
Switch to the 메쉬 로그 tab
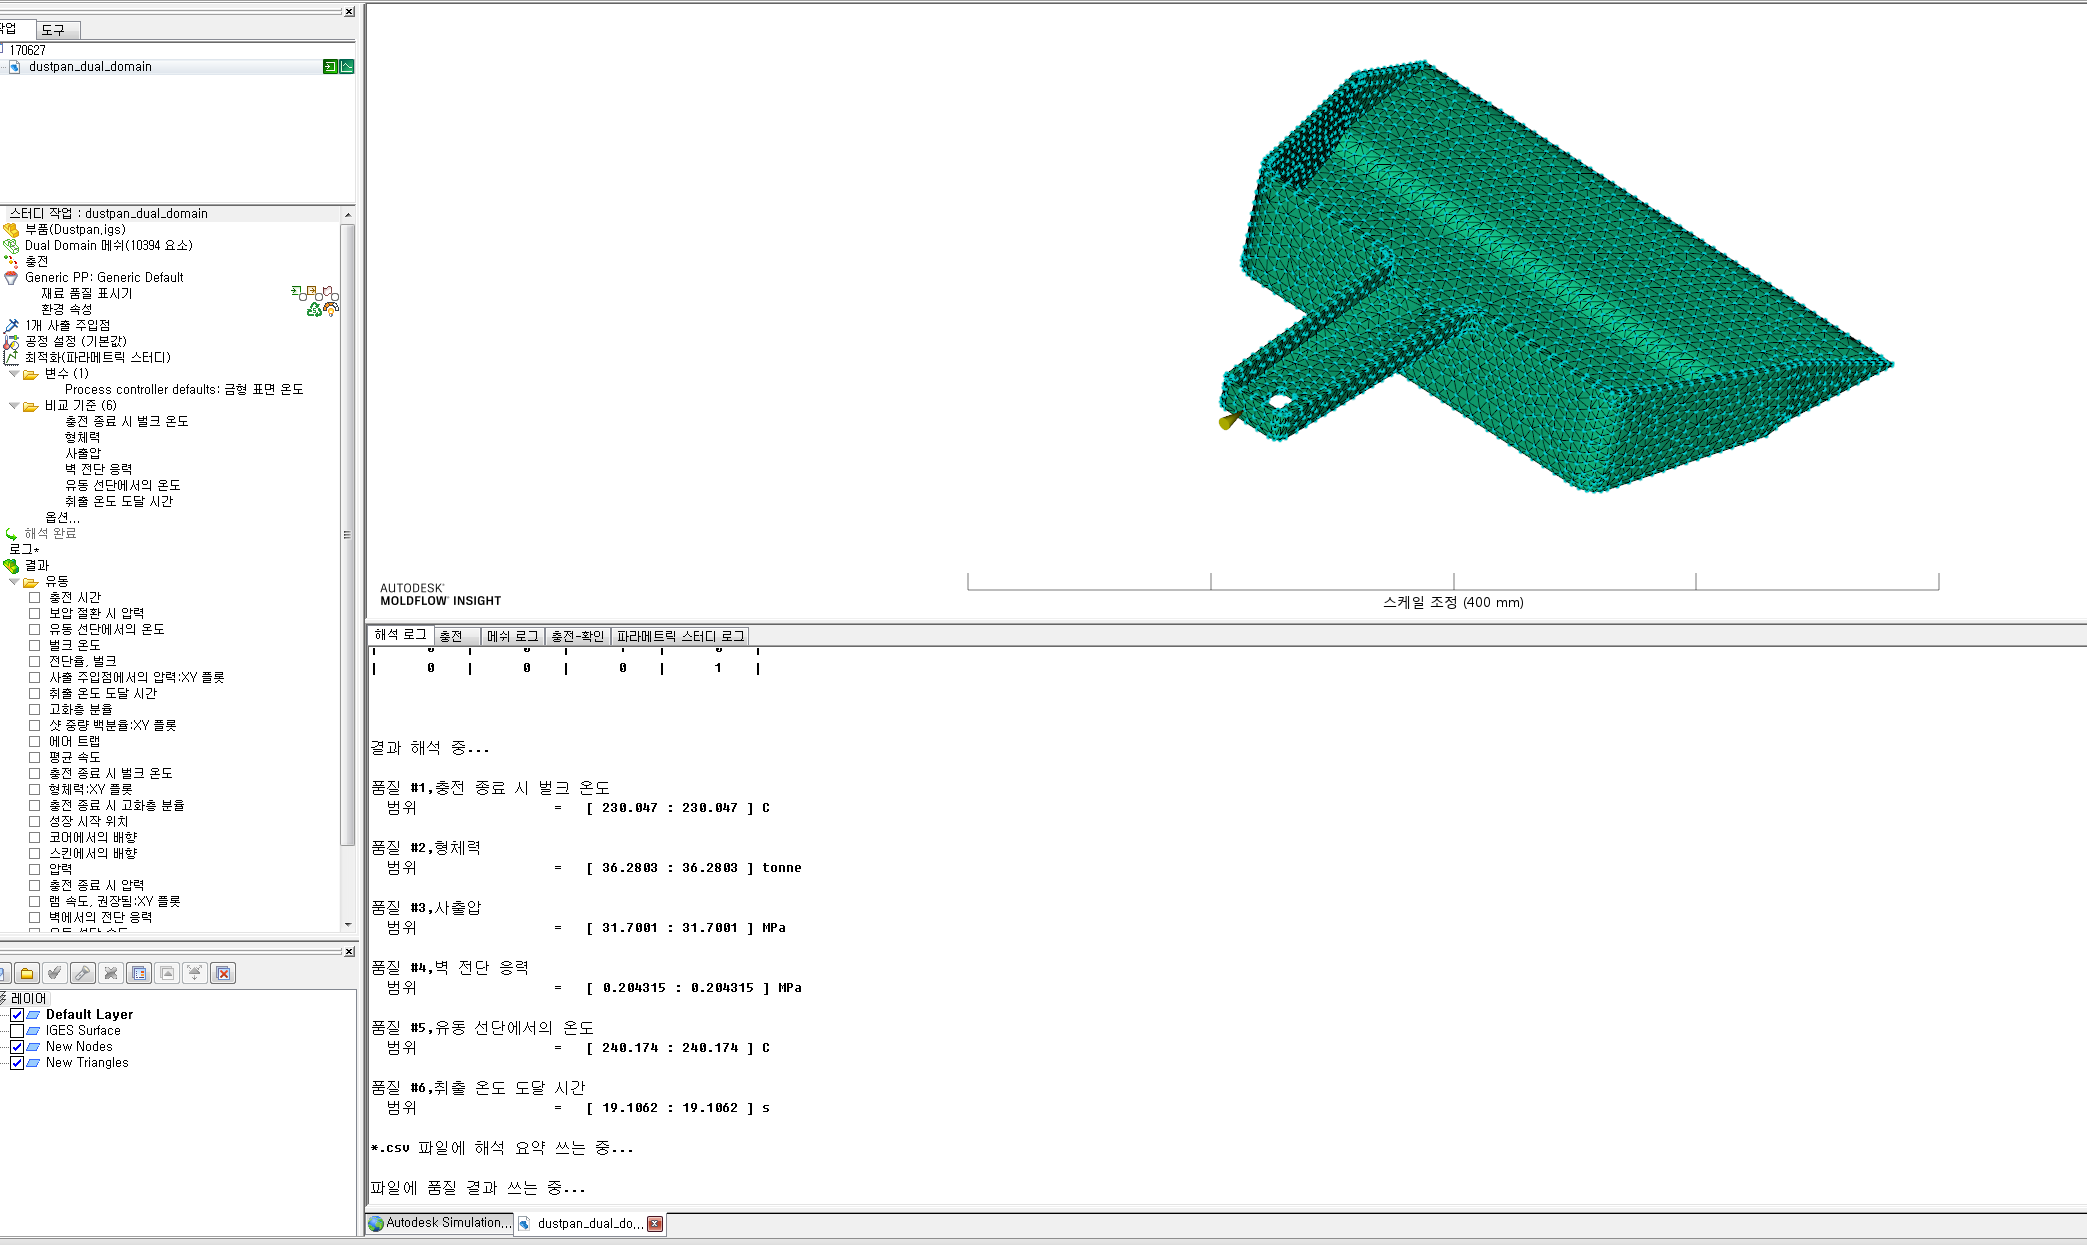point(512,636)
